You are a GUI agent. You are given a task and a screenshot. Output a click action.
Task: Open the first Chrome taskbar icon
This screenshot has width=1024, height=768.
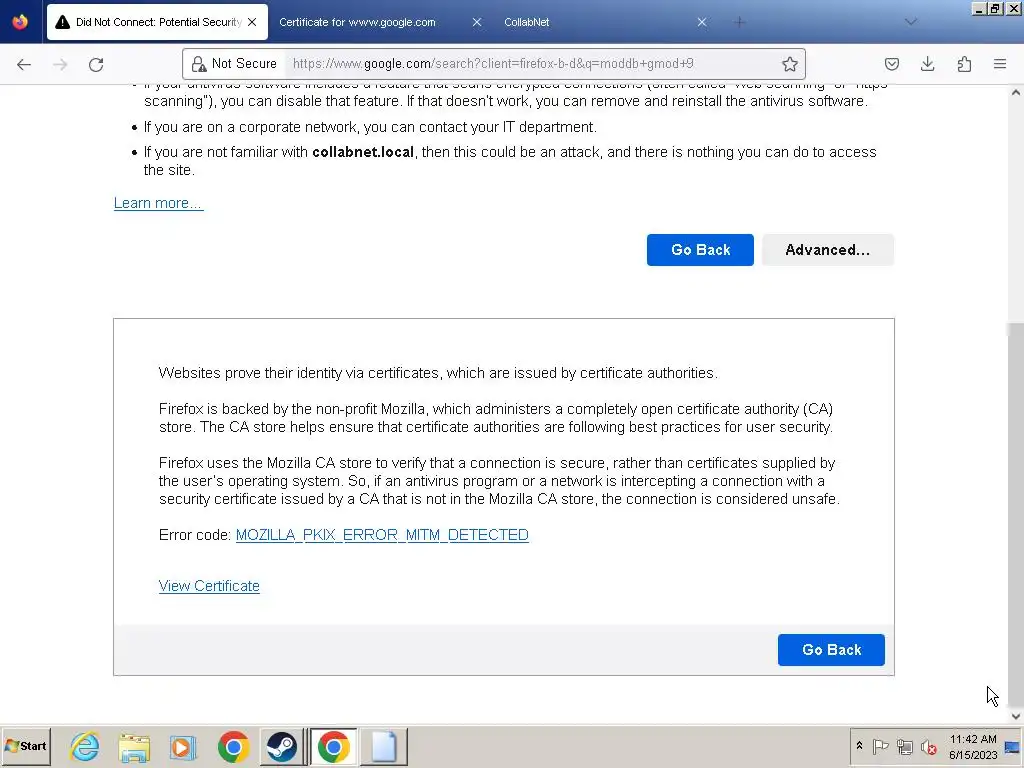233,746
